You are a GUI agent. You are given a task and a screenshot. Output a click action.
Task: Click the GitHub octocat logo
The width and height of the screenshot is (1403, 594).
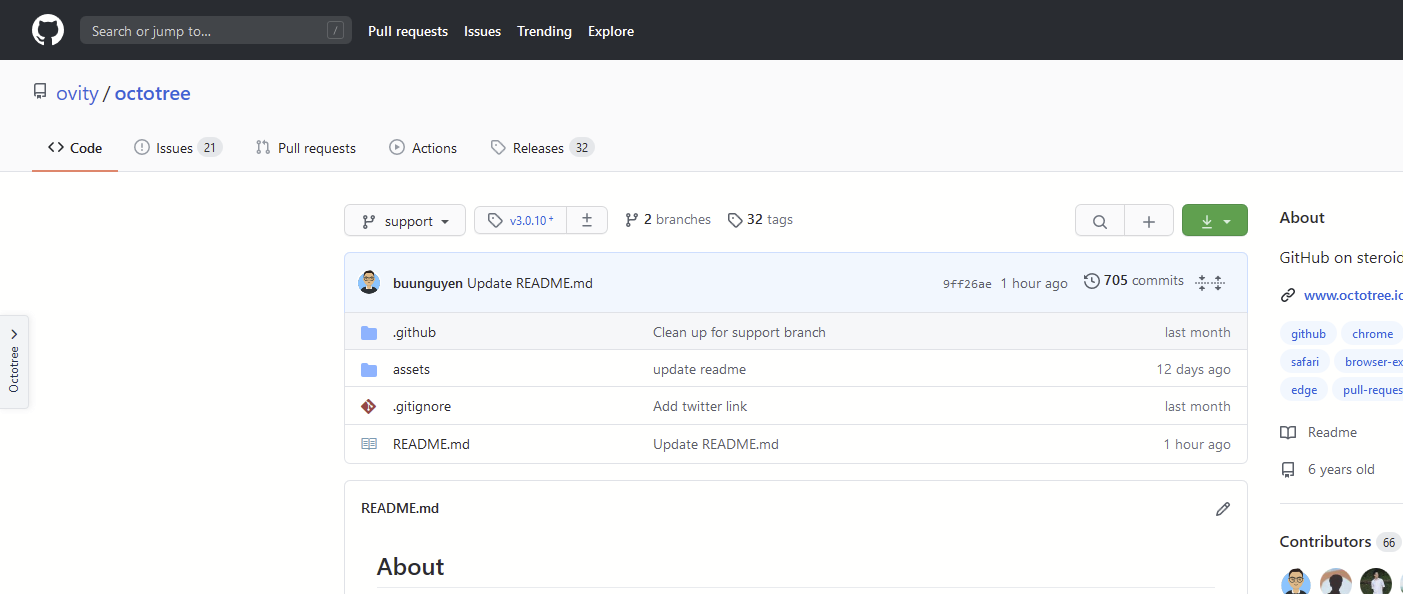48,30
